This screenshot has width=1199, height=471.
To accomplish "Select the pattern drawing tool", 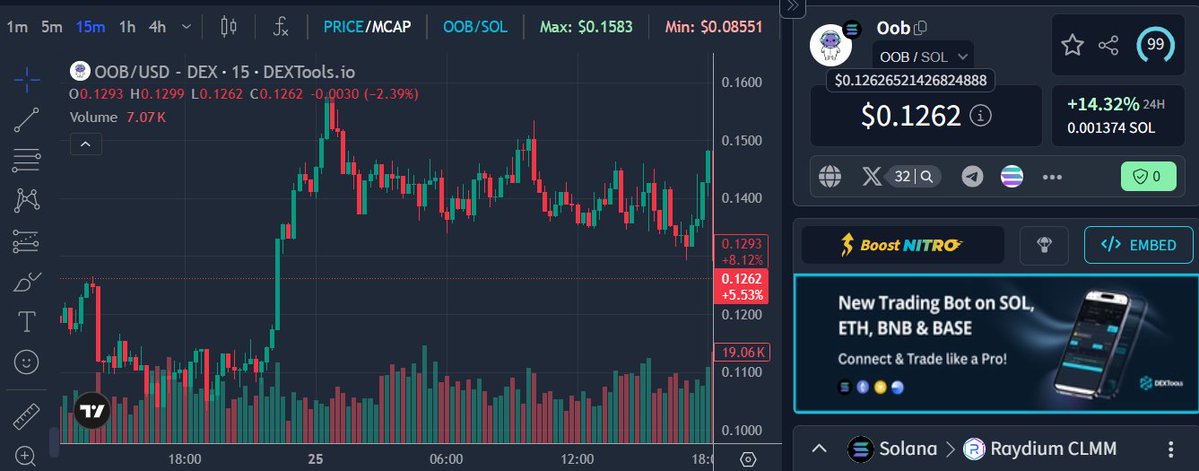I will pyautogui.click(x=27, y=201).
